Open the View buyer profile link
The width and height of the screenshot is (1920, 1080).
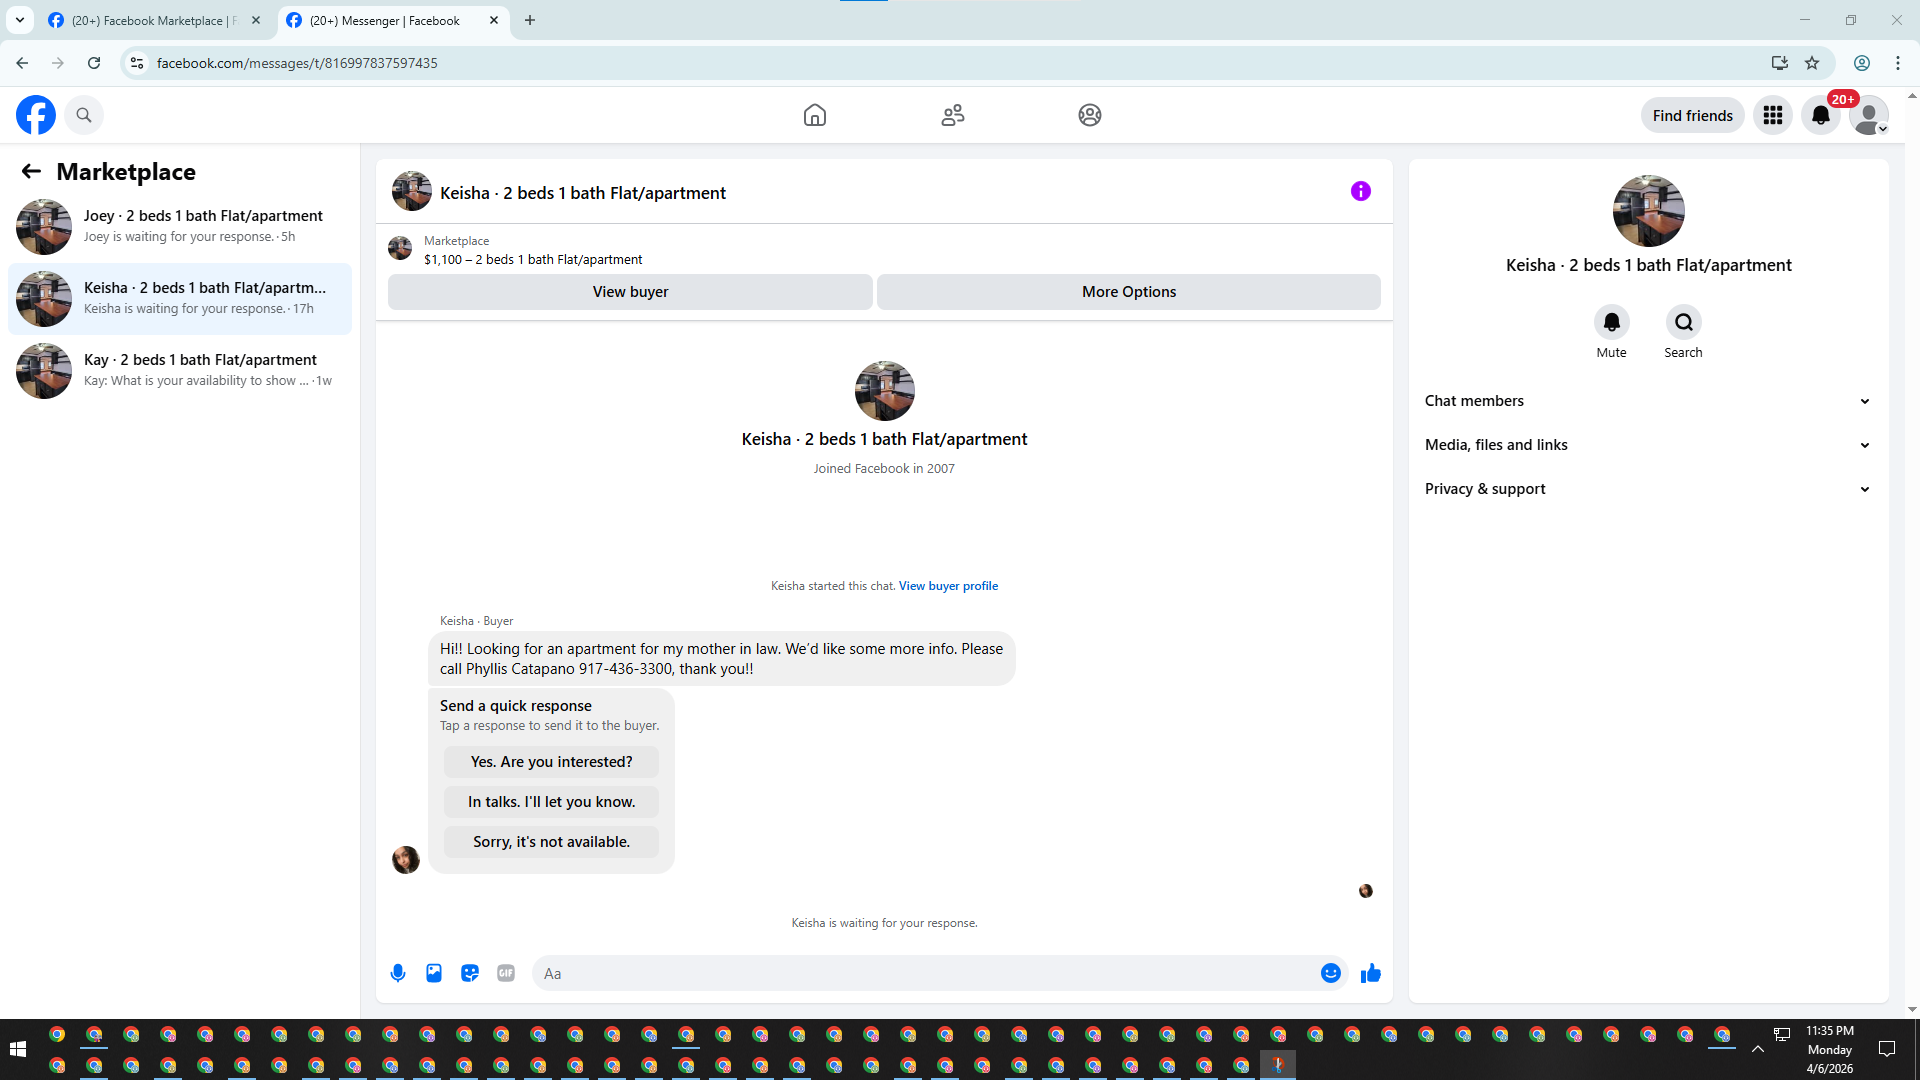click(x=948, y=586)
